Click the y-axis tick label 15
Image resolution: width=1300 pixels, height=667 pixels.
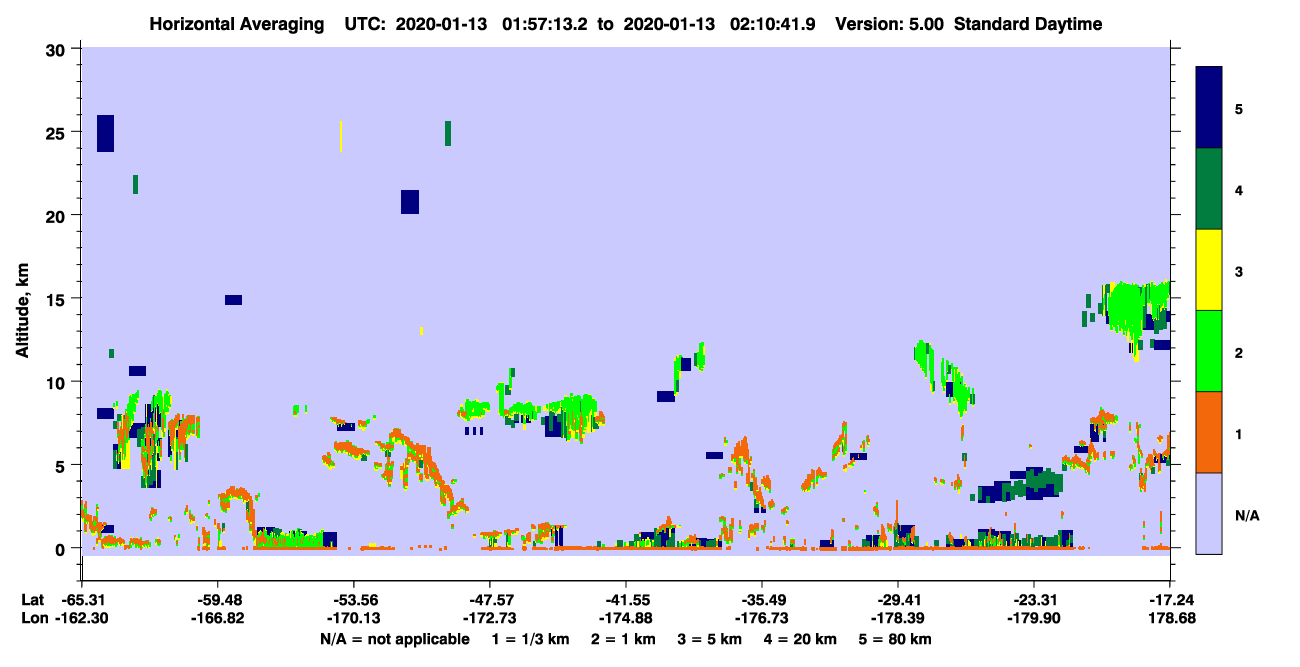[56, 299]
